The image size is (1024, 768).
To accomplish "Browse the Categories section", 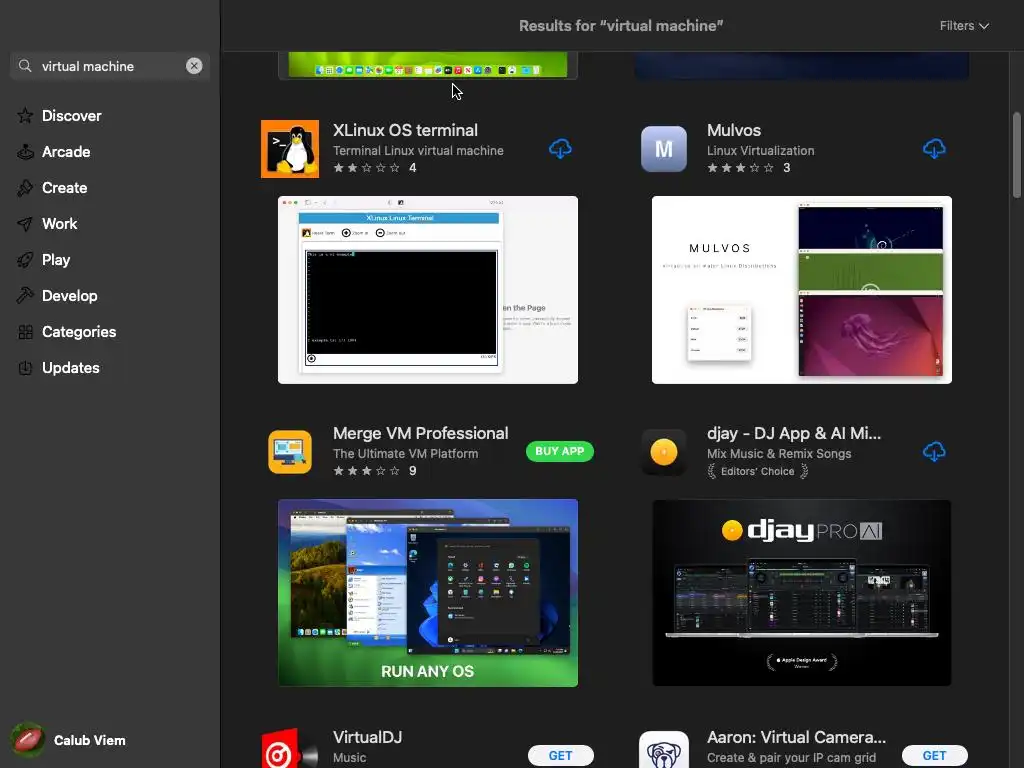I will point(79,332).
